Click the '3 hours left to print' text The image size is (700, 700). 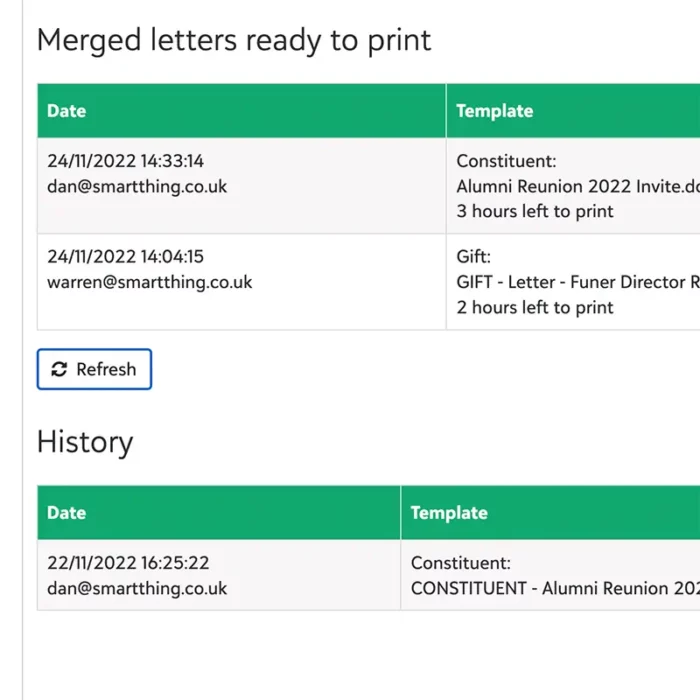click(x=535, y=212)
